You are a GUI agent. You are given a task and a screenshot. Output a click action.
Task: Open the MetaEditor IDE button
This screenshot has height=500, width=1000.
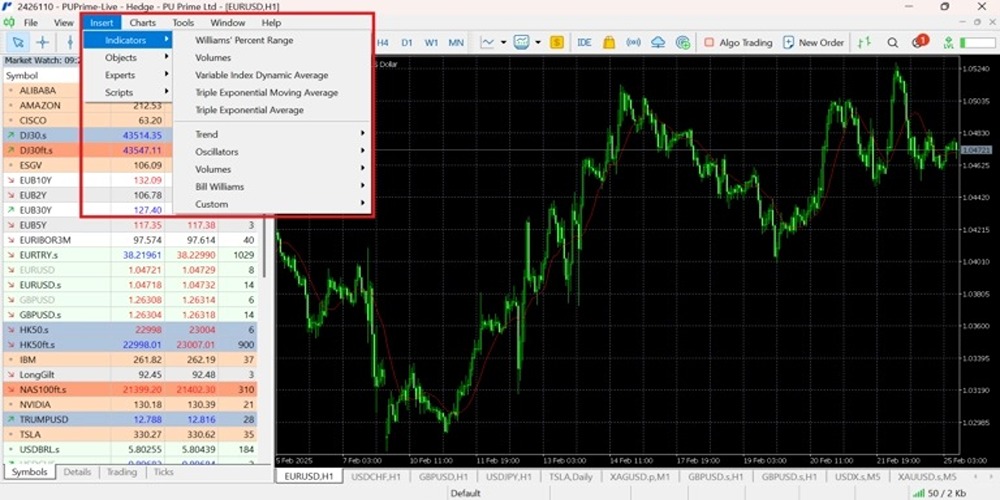point(584,43)
